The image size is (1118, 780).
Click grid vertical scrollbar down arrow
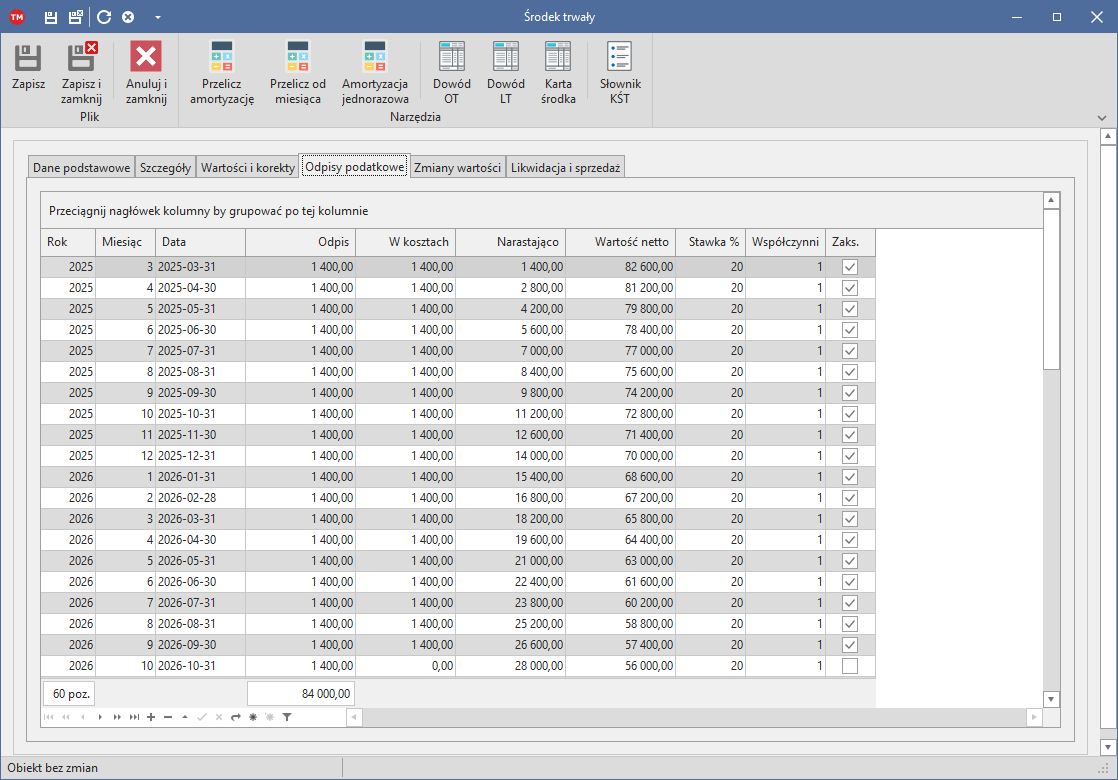(1050, 699)
